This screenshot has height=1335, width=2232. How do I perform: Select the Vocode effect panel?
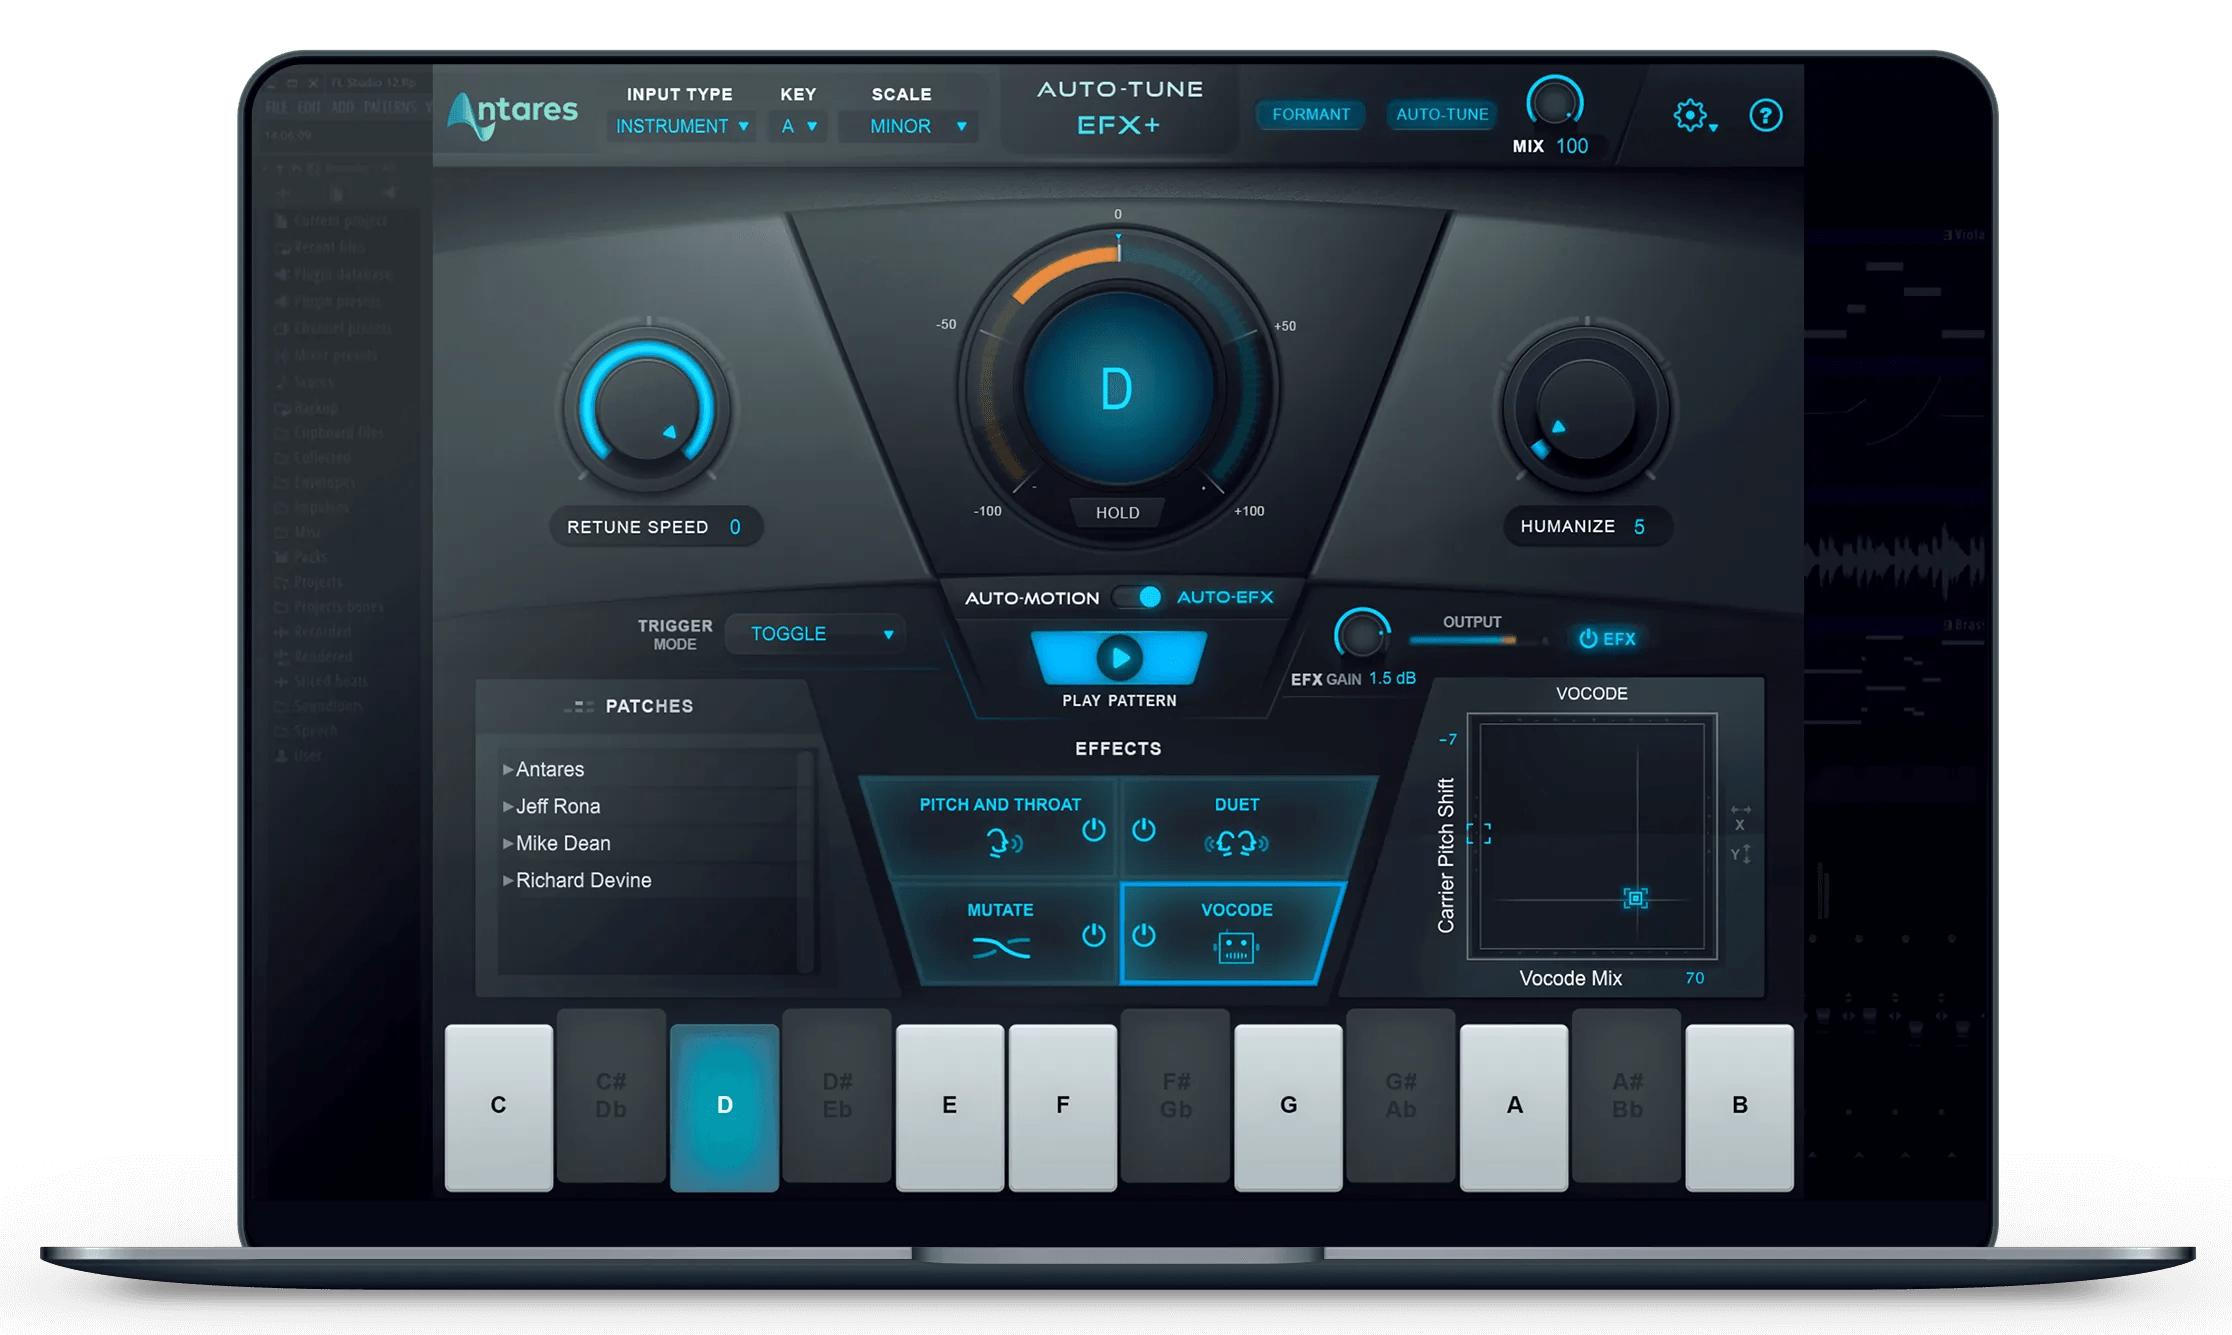[x=1233, y=932]
